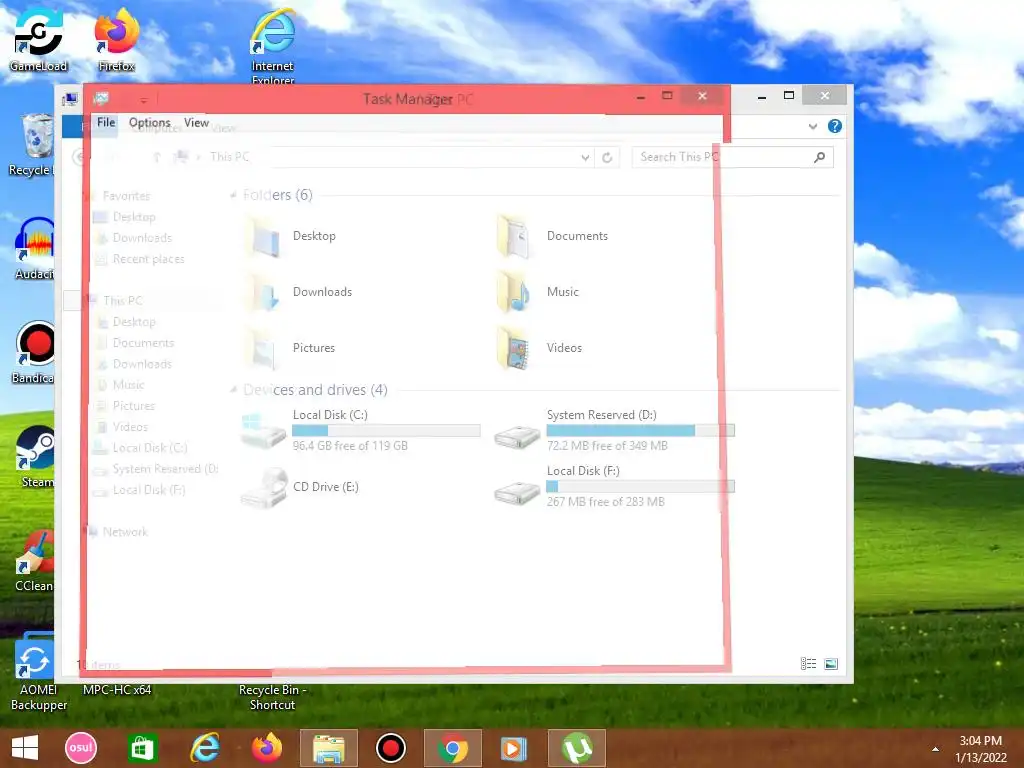Click the Windows Start button
The image size is (1024, 768).
point(25,748)
